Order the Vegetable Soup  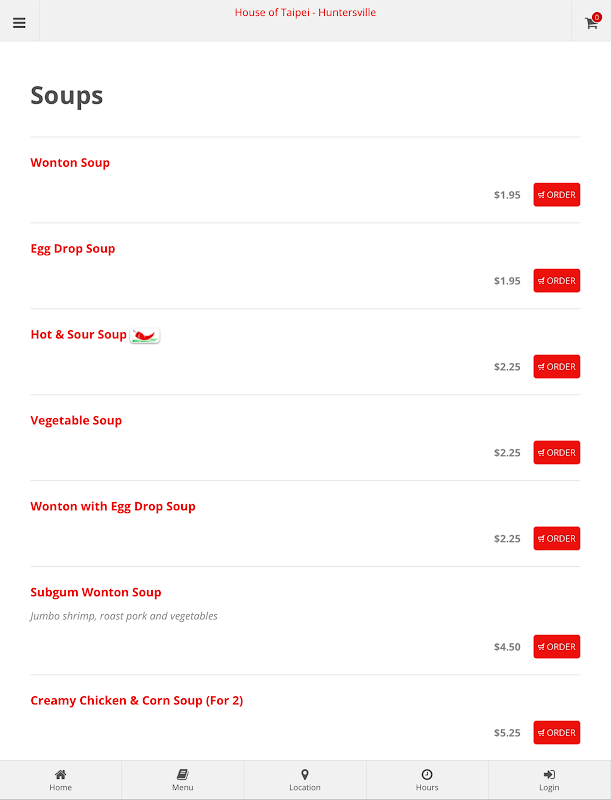[x=556, y=453]
